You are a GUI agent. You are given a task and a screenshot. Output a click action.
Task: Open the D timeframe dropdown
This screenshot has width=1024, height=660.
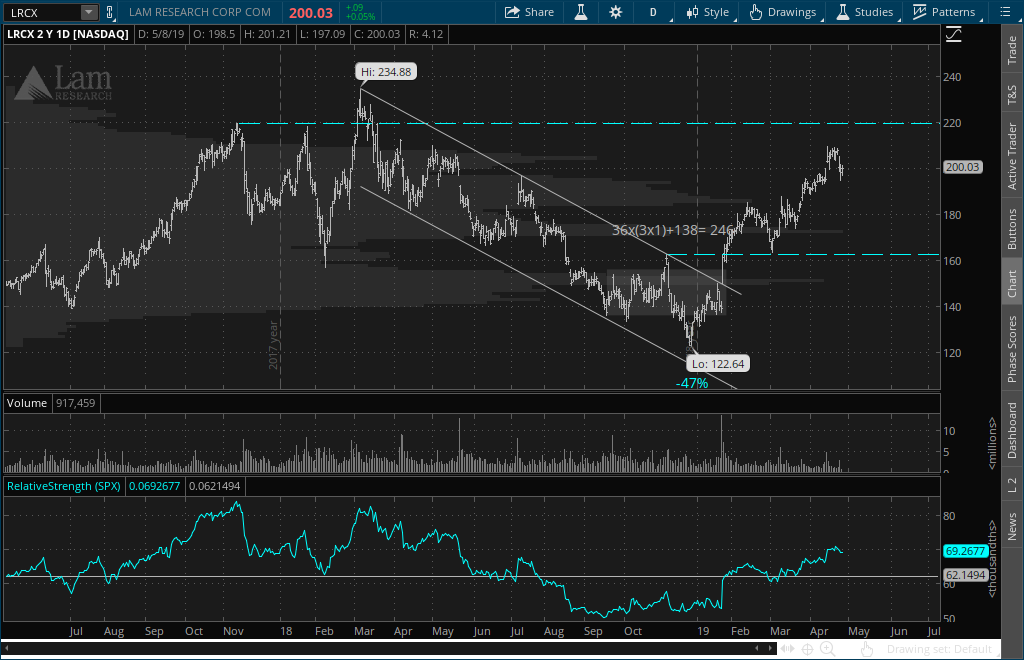653,12
